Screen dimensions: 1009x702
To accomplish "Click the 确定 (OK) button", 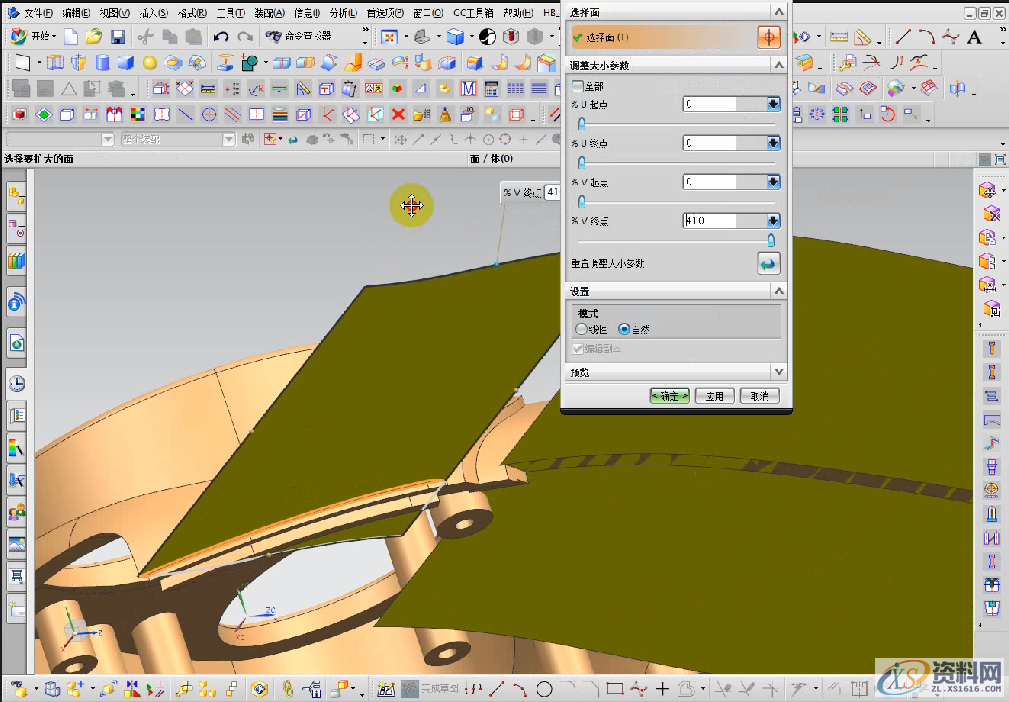I will click(x=669, y=396).
